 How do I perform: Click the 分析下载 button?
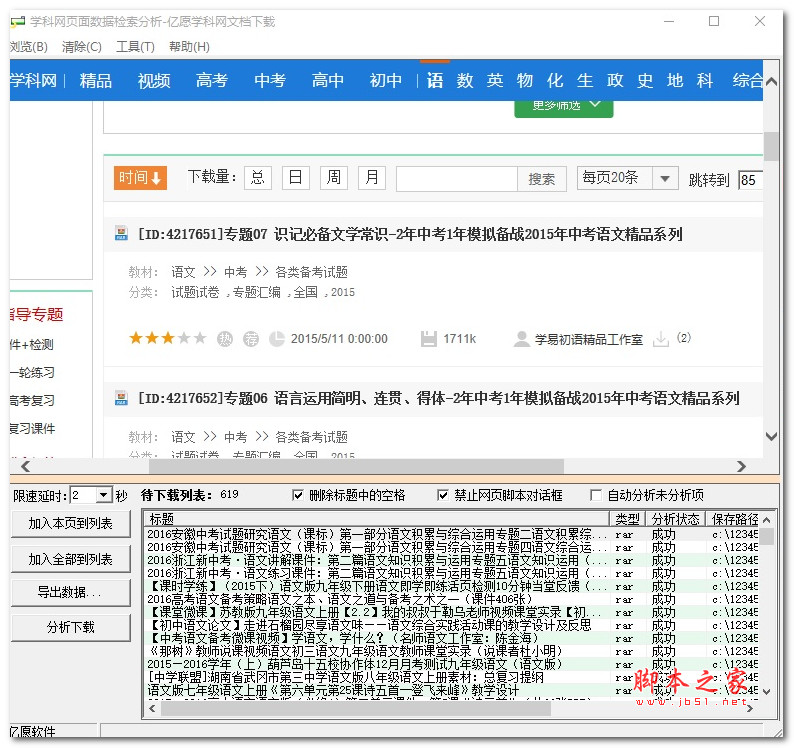pos(70,627)
